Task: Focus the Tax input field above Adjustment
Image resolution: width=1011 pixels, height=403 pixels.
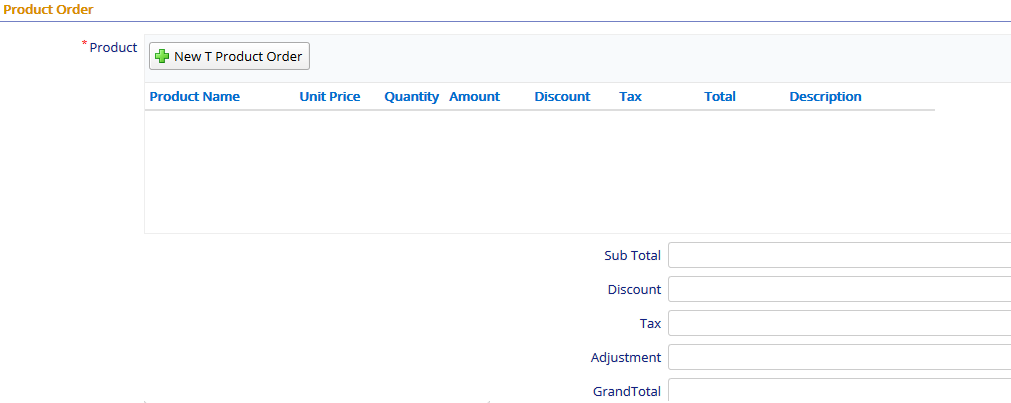Action: [x=839, y=323]
